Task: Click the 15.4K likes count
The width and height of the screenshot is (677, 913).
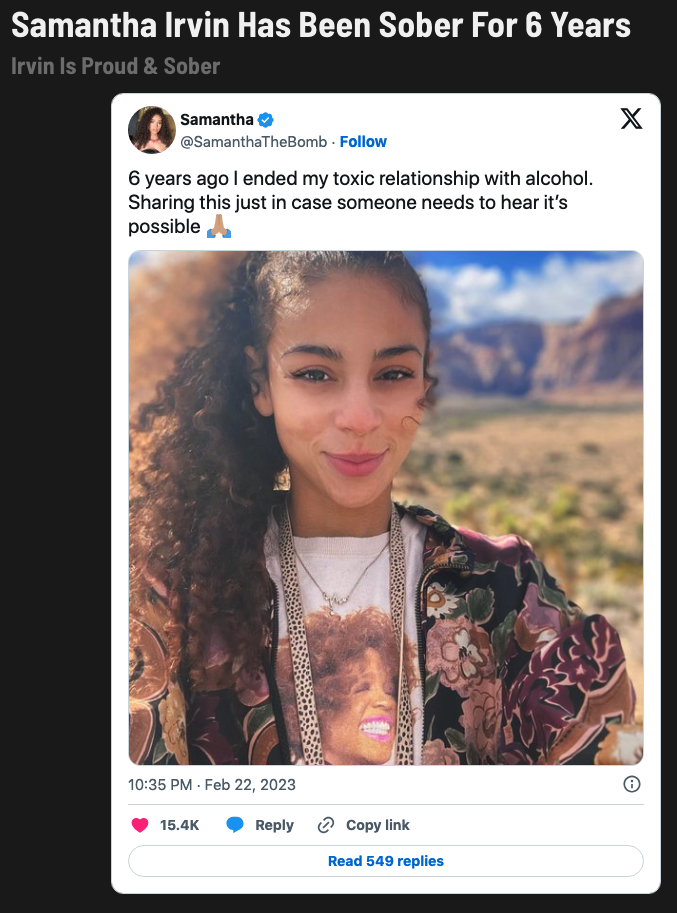Action: click(x=180, y=825)
